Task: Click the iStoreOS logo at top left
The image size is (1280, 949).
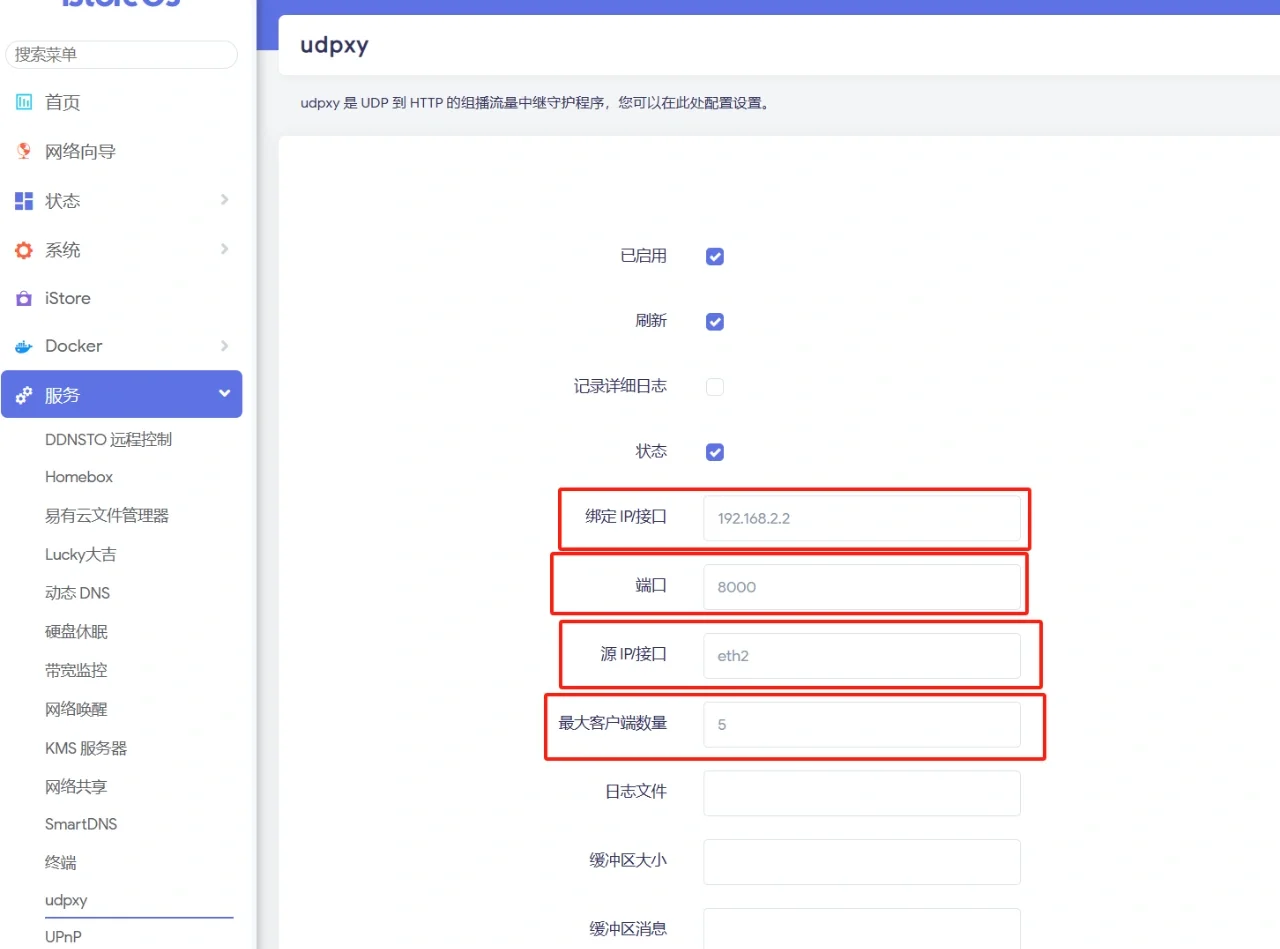Action: coord(120,5)
